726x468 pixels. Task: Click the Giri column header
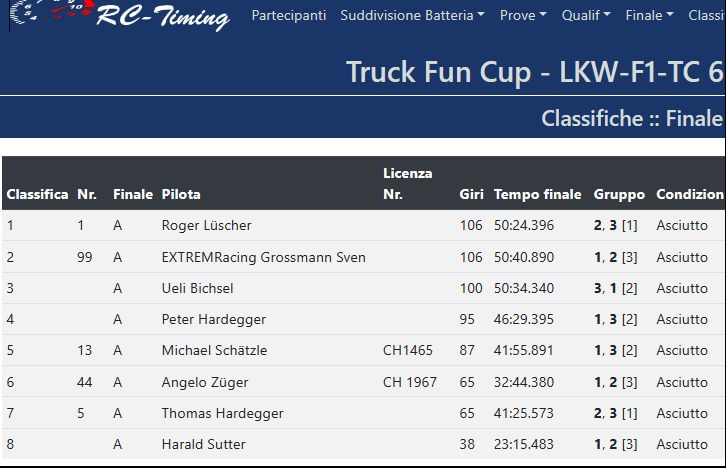pyautogui.click(x=471, y=194)
